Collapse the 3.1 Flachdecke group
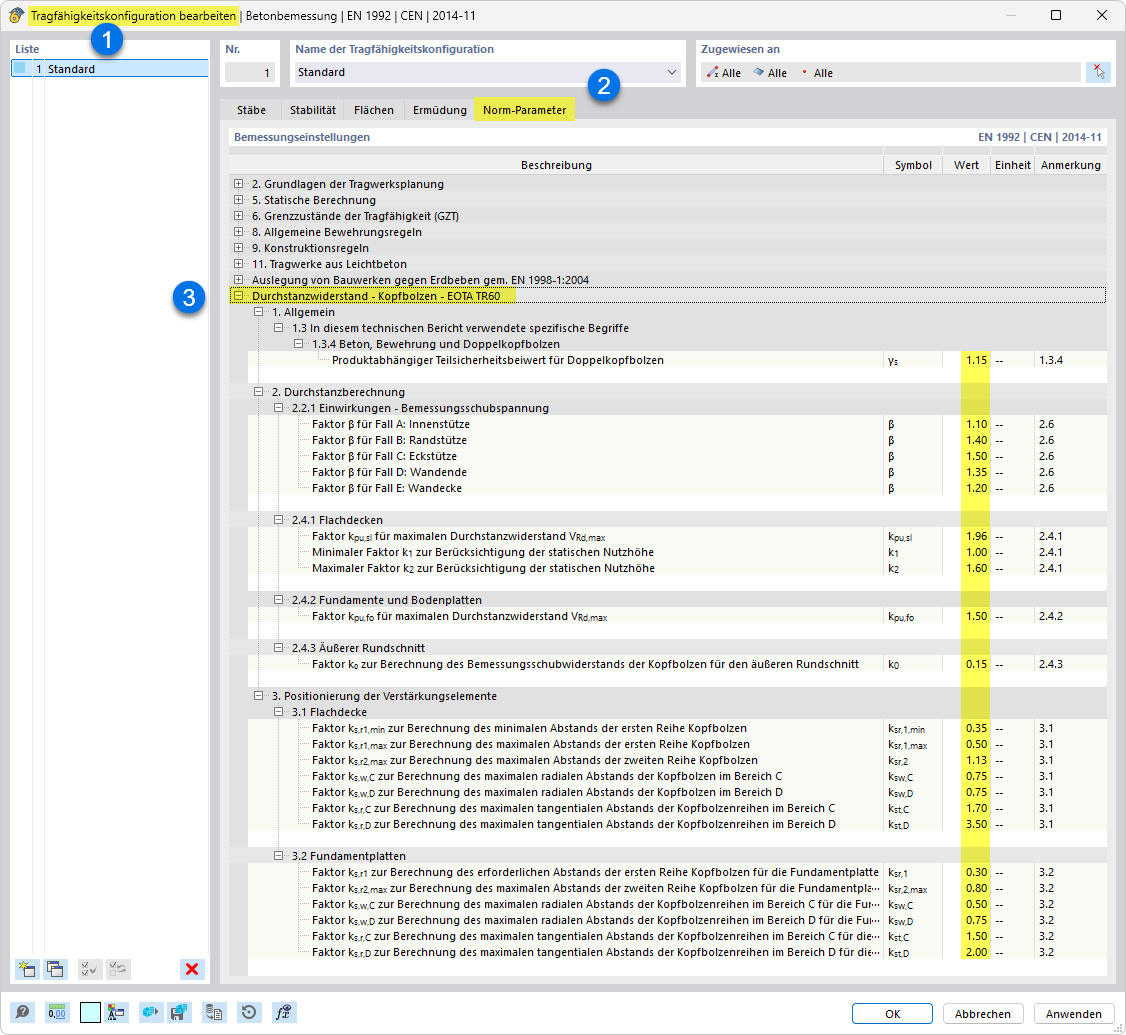The height and width of the screenshot is (1035, 1126). [x=279, y=712]
